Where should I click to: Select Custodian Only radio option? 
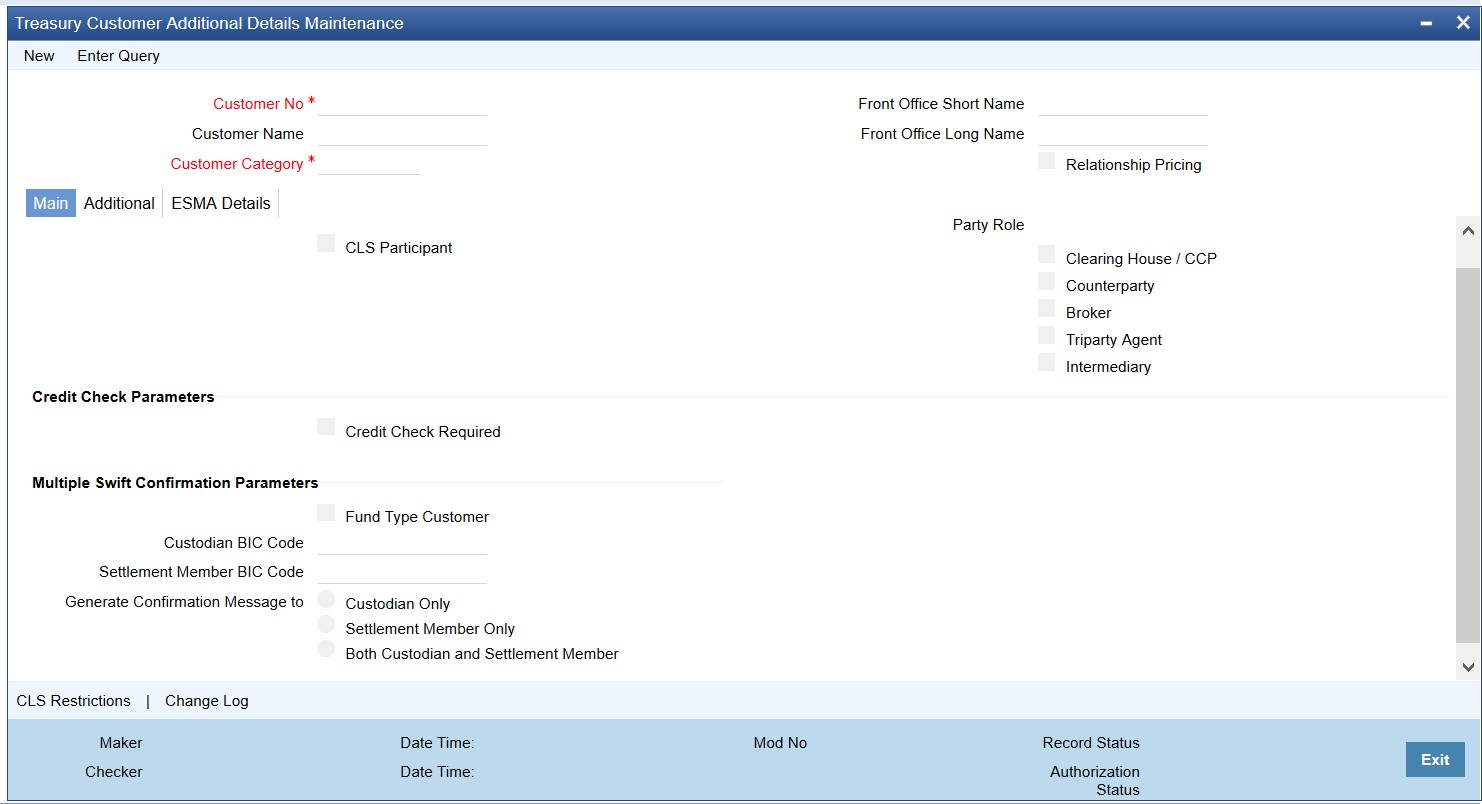pyautogui.click(x=326, y=599)
